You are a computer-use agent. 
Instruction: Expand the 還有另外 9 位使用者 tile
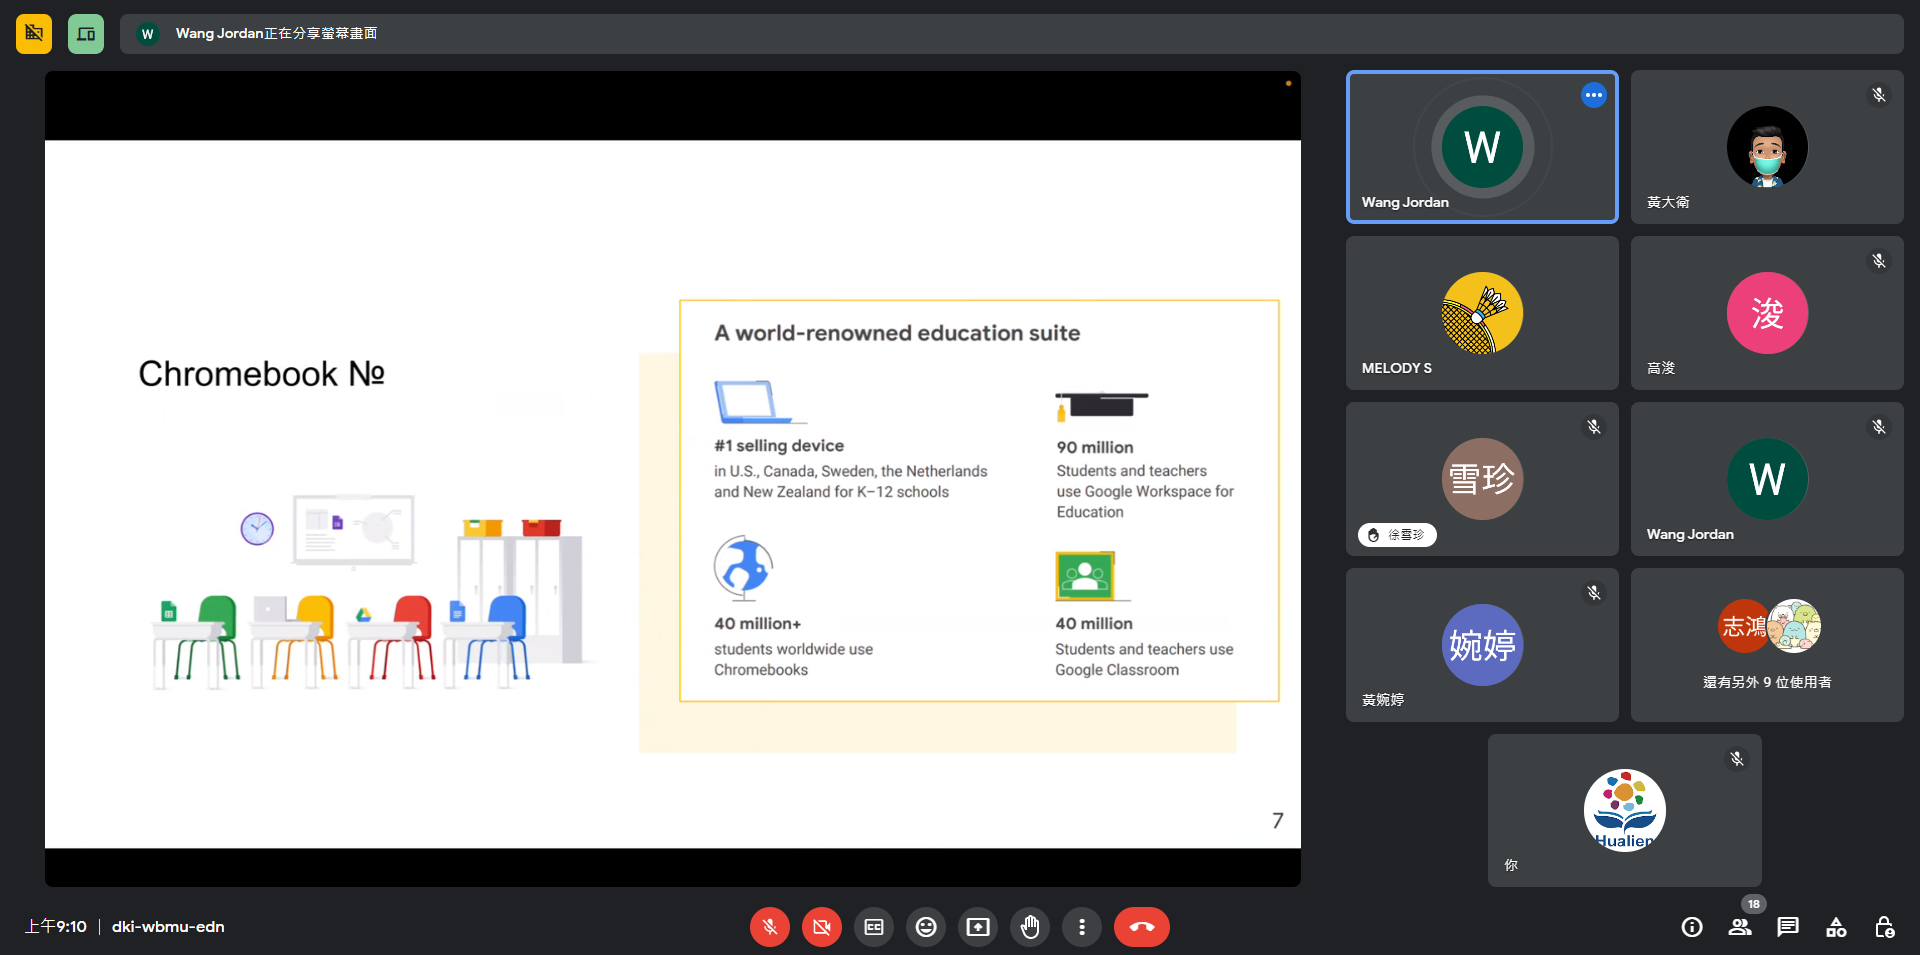click(x=1767, y=645)
